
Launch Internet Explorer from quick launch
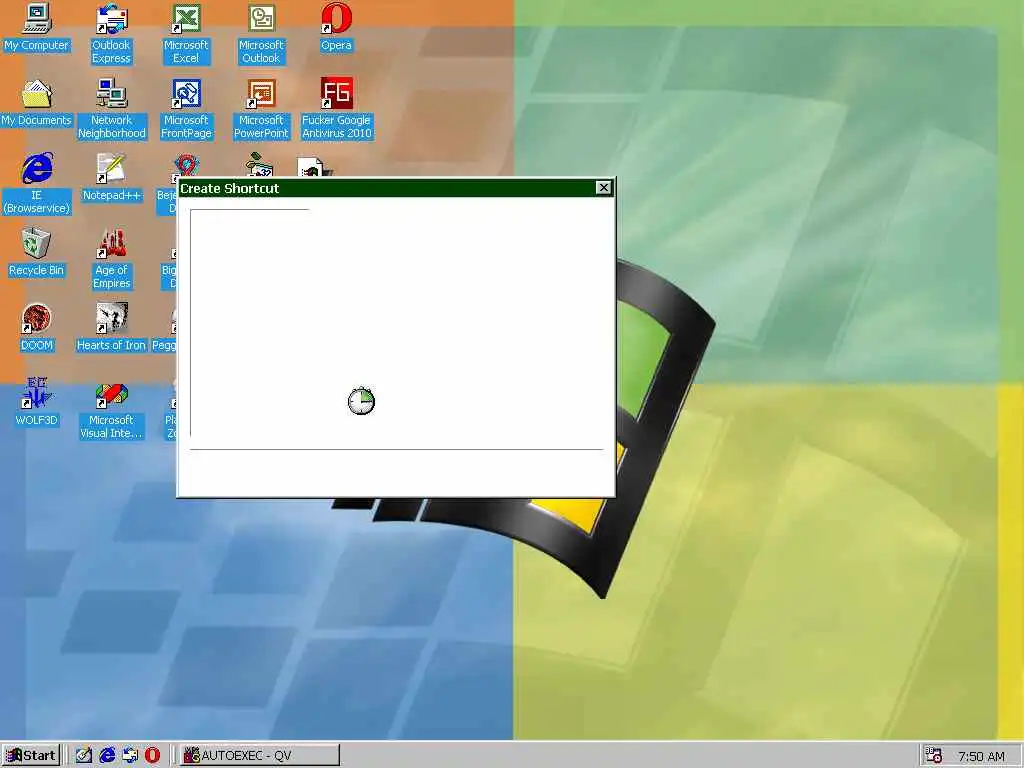click(x=107, y=756)
